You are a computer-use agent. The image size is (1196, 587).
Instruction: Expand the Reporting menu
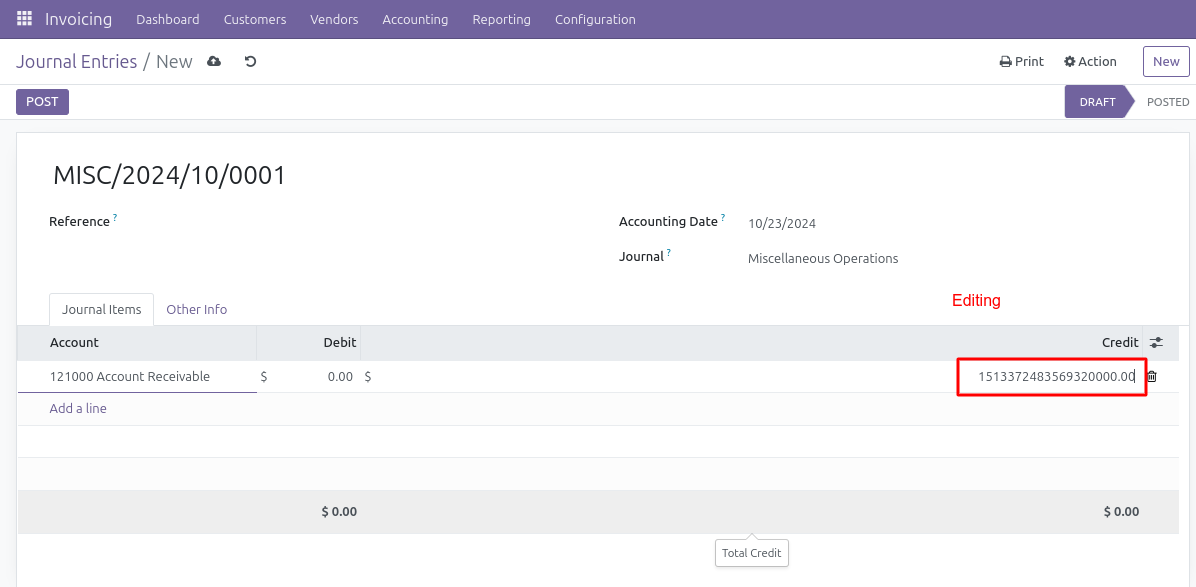[501, 19]
